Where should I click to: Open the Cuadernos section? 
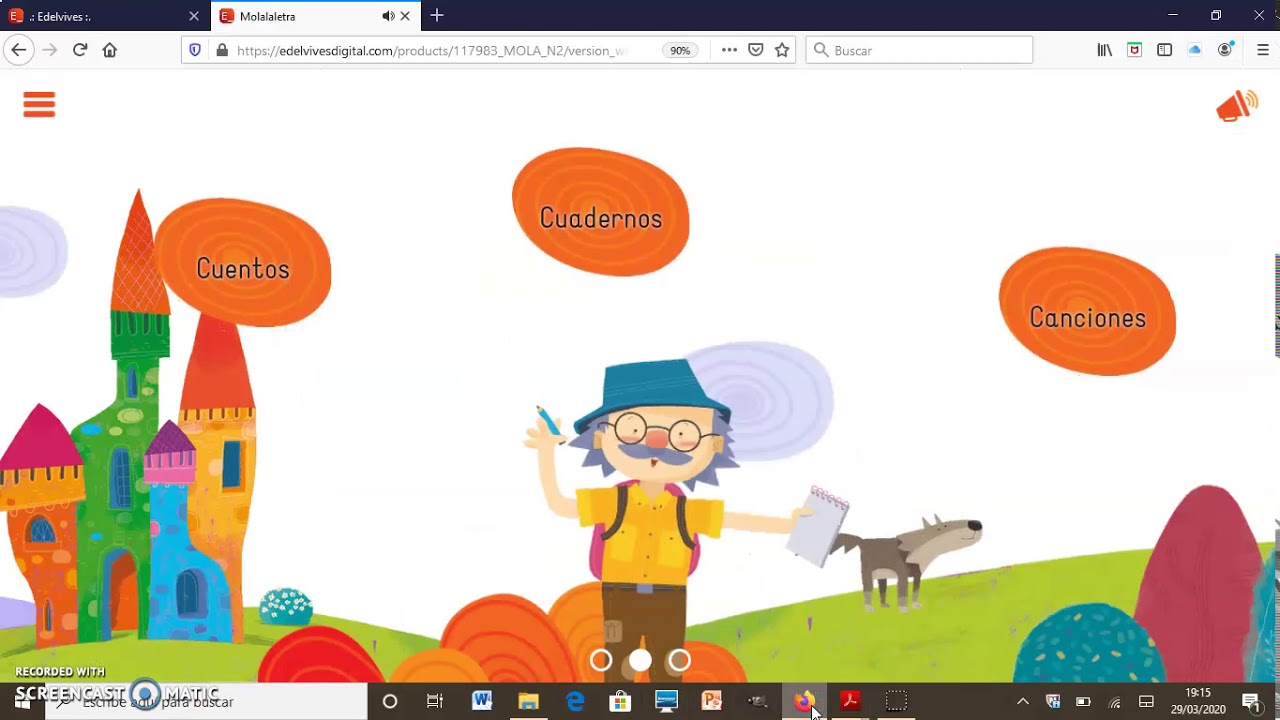point(600,212)
